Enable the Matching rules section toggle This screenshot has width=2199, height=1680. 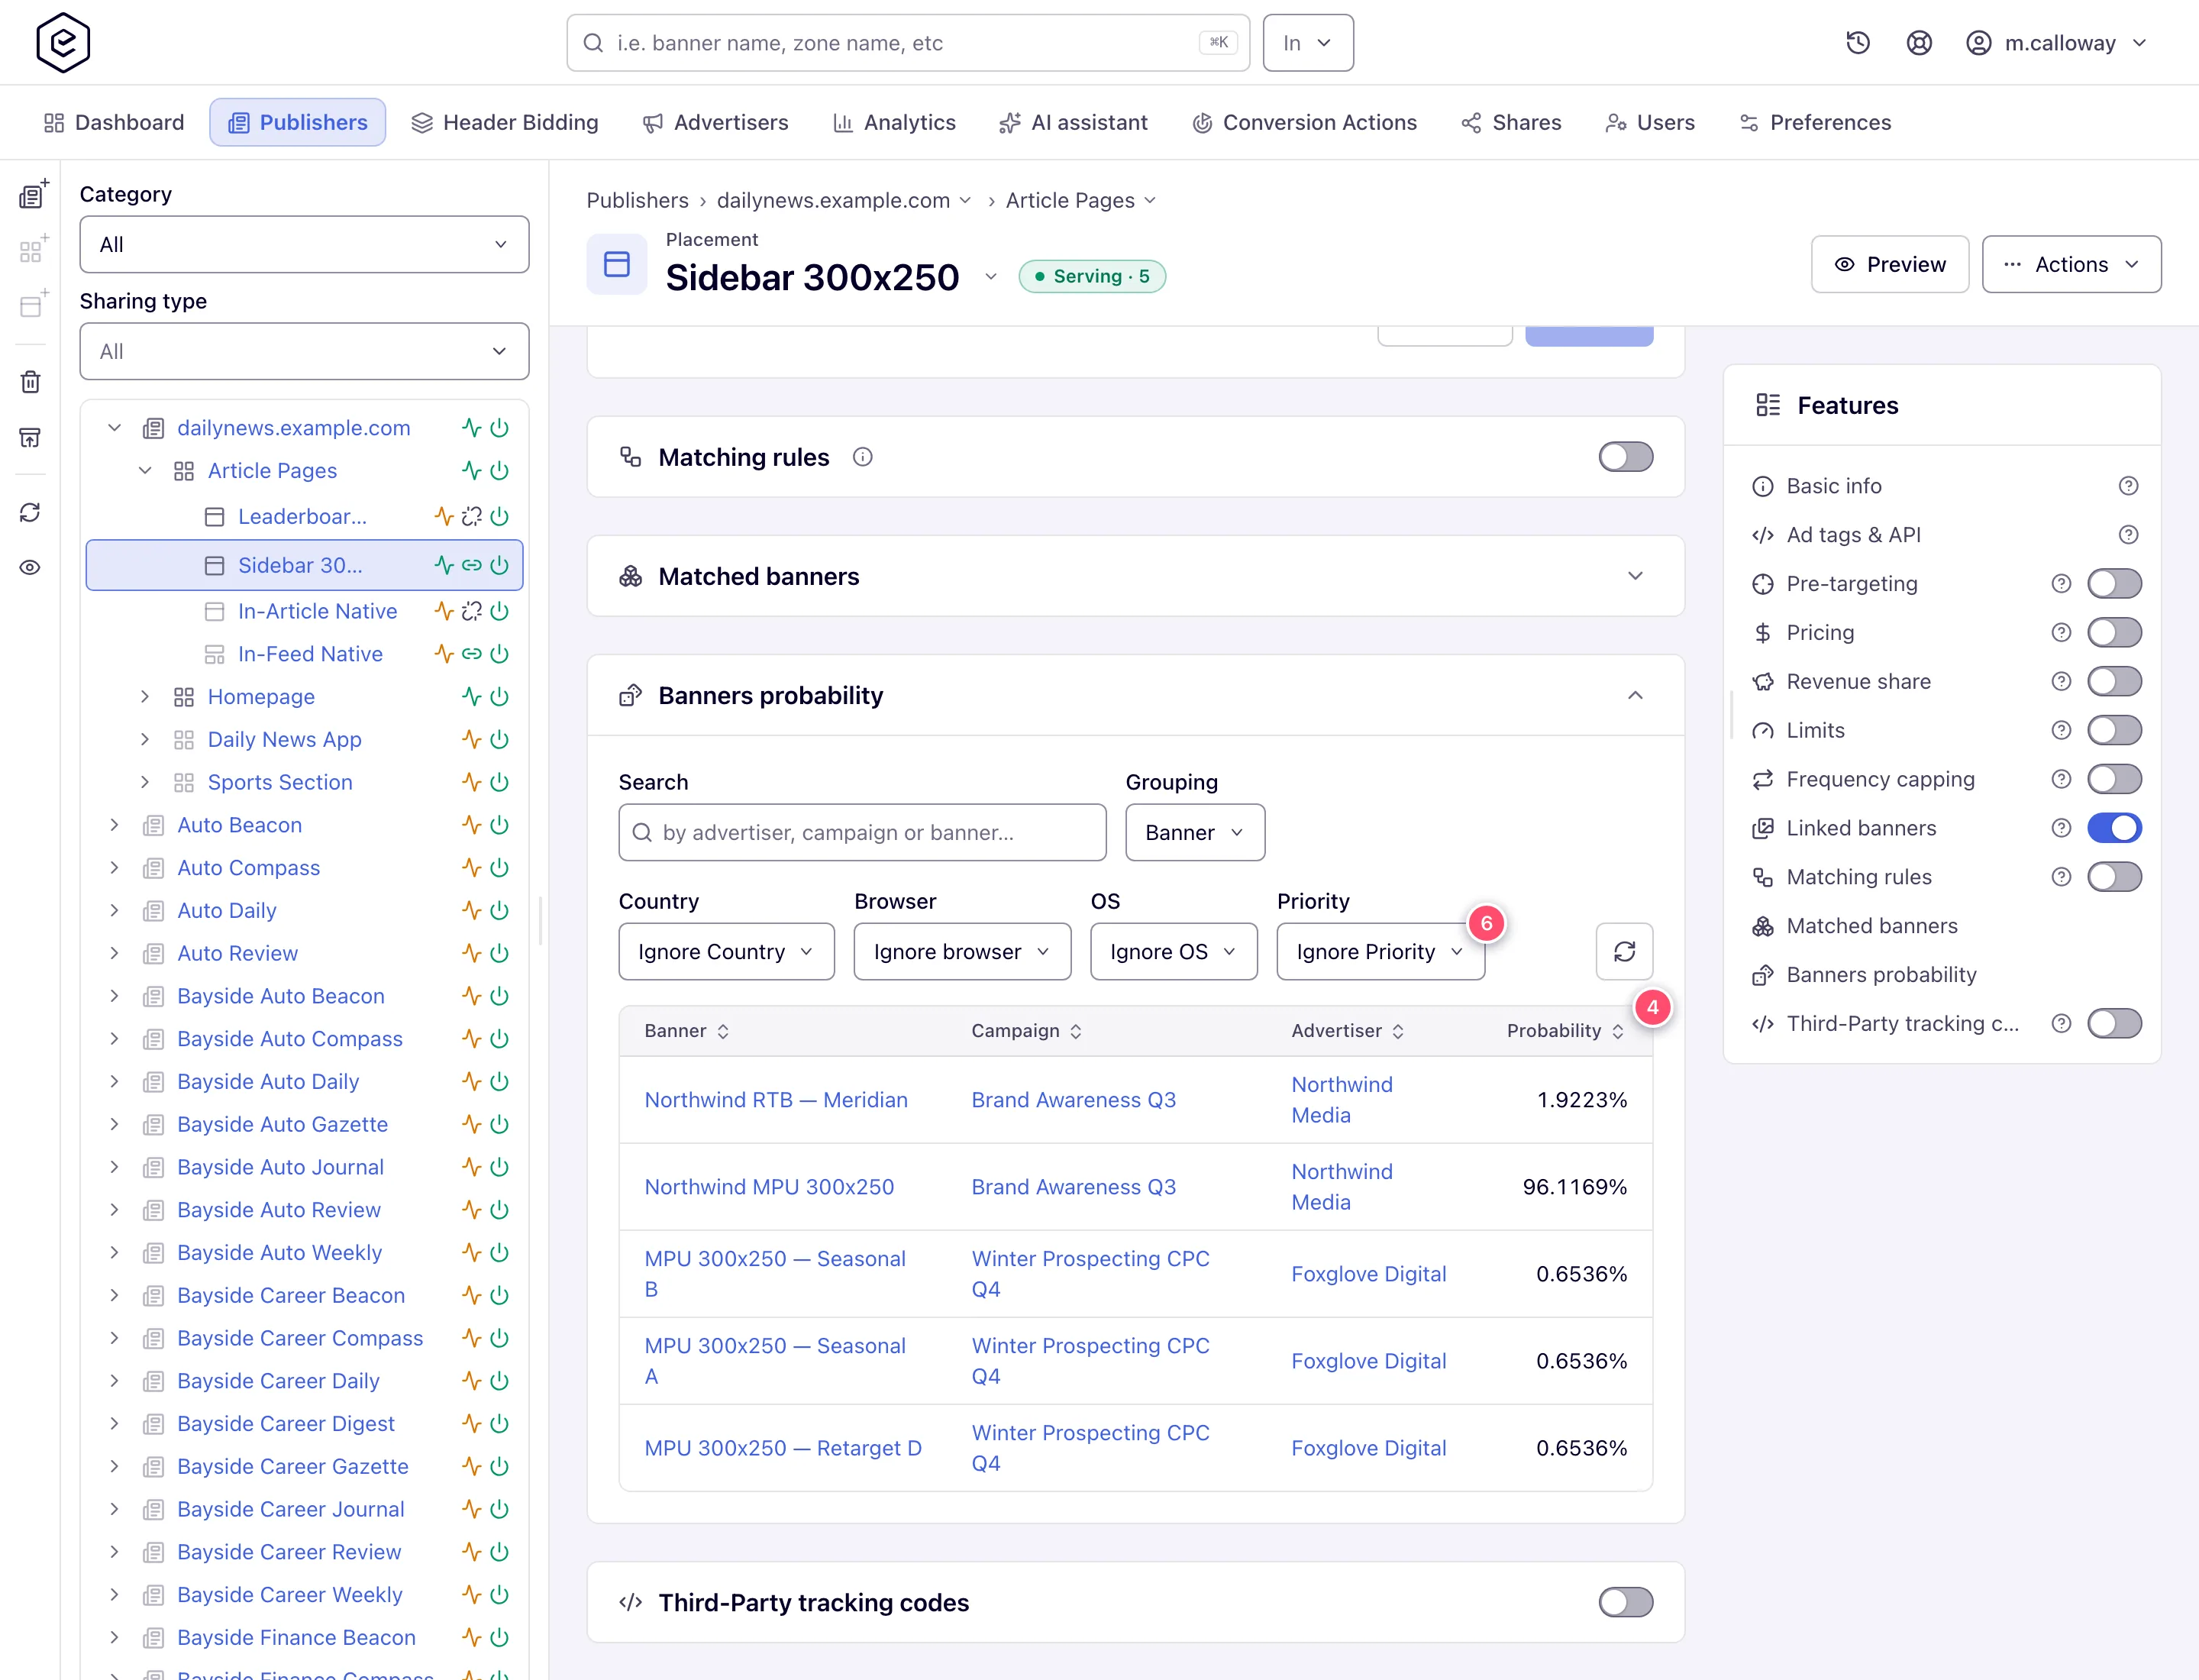click(x=1625, y=457)
